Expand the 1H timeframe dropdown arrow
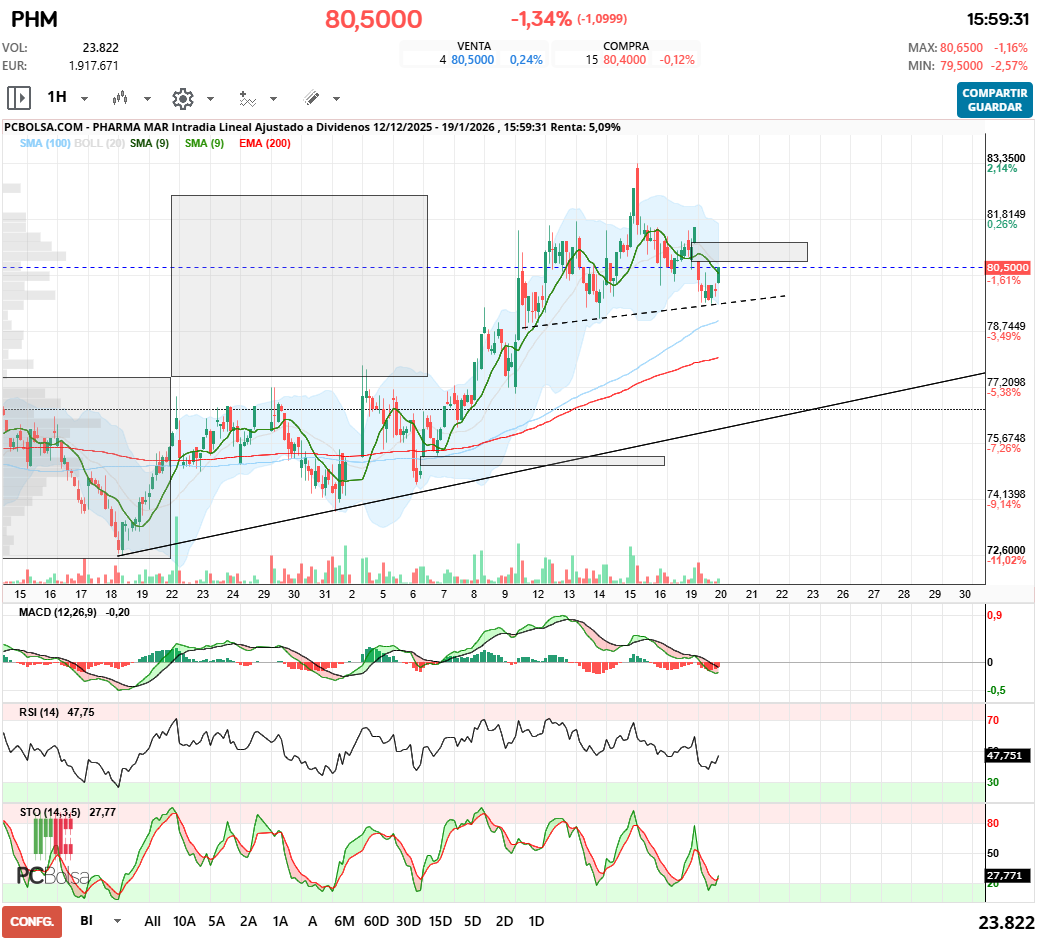Image resolution: width=1048 pixels, height=943 pixels. pos(84,99)
